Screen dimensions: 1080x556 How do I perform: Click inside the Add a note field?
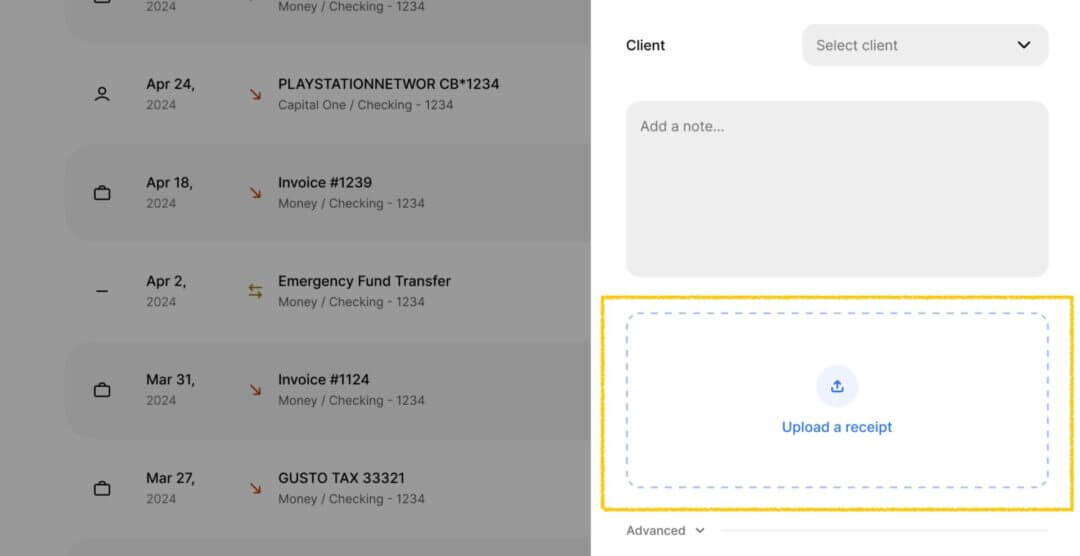[837, 189]
